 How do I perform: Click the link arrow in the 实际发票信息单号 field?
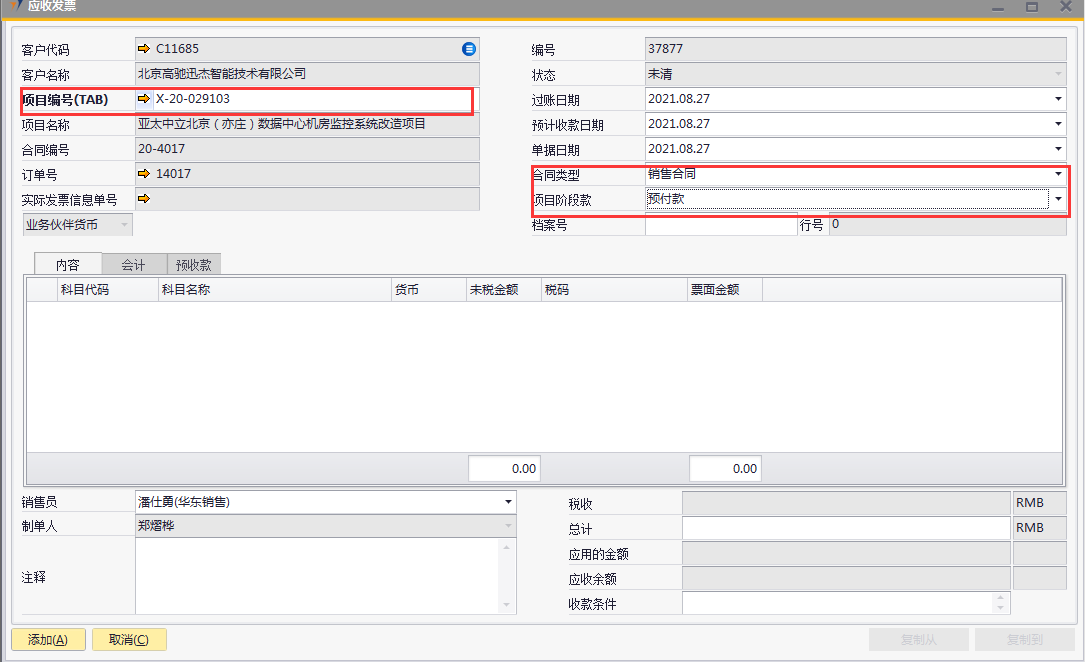tap(144, 199)
